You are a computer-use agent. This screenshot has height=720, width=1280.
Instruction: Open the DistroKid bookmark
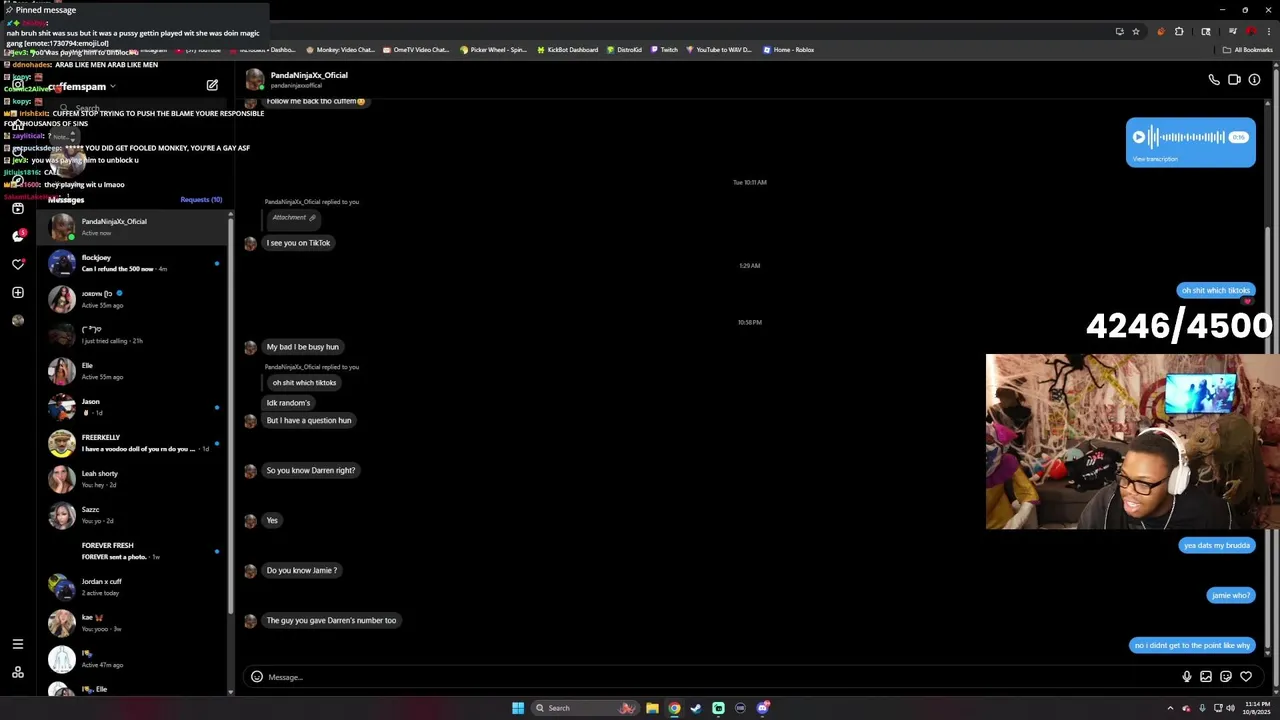[x=625, y=50]
